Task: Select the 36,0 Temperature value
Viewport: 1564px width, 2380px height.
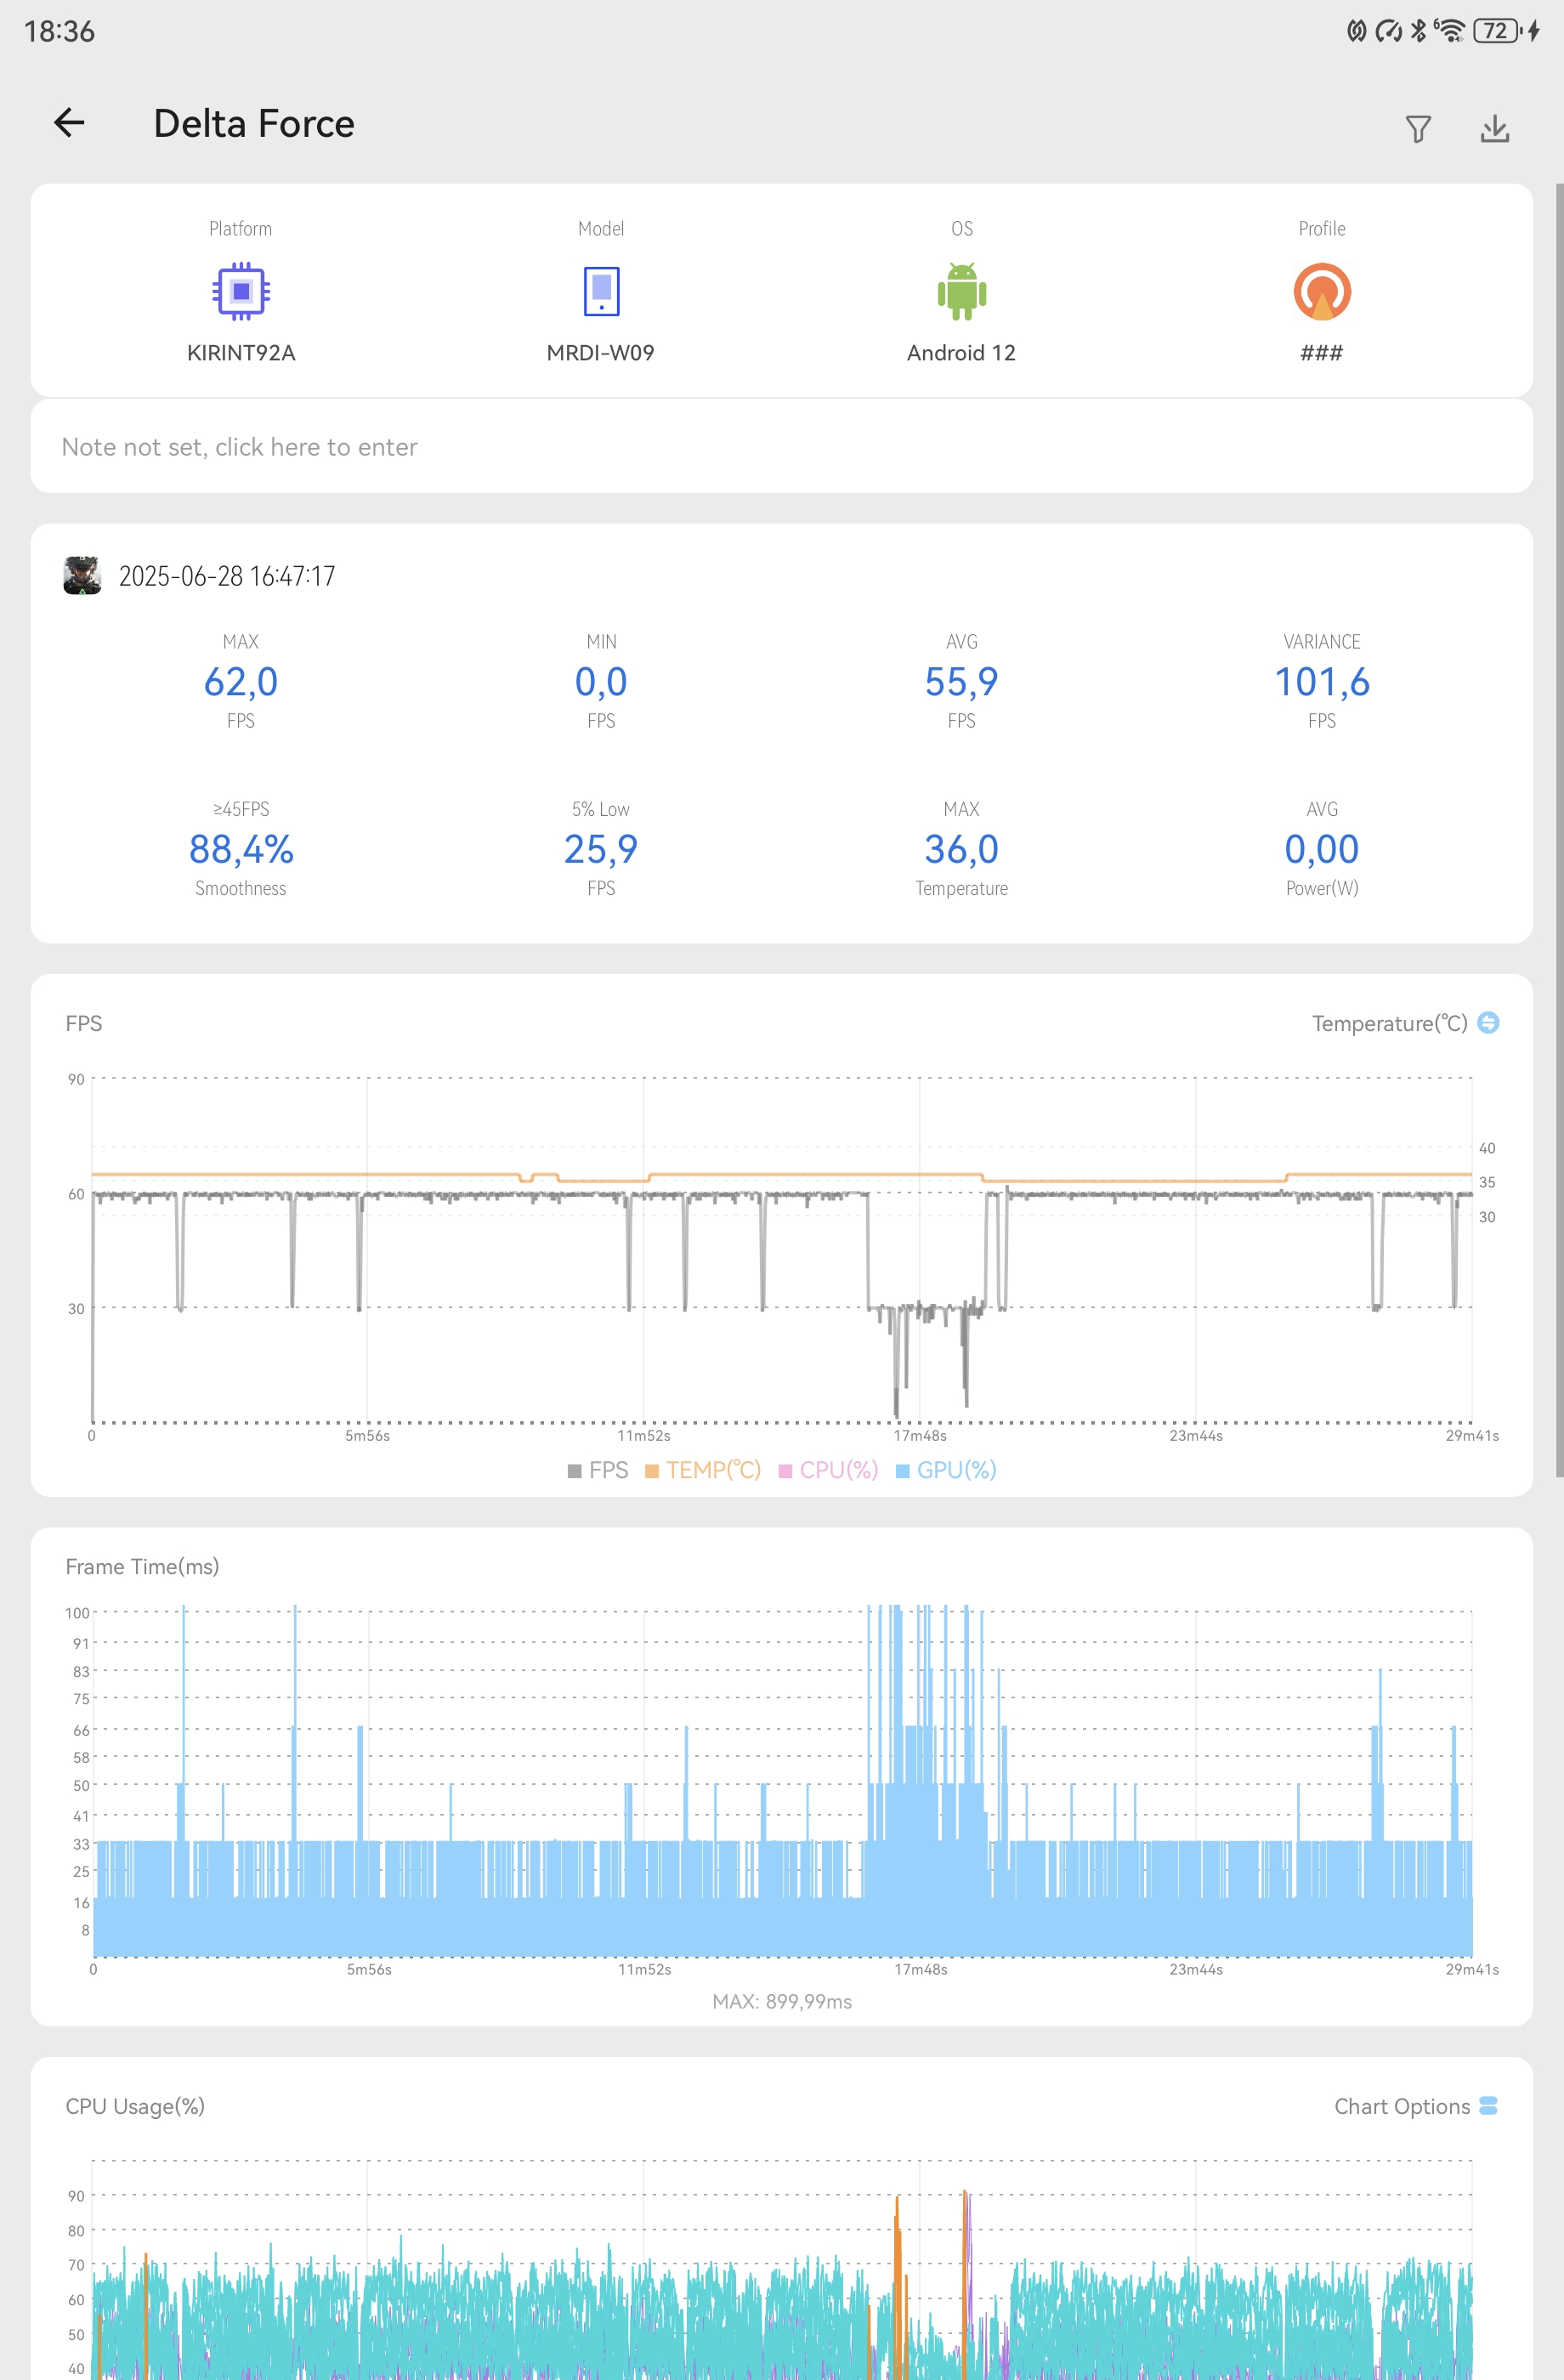Action: point(962,849)
